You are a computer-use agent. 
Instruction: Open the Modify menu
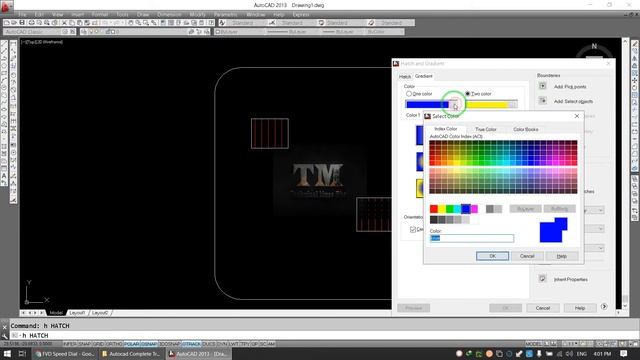(198, 14)
